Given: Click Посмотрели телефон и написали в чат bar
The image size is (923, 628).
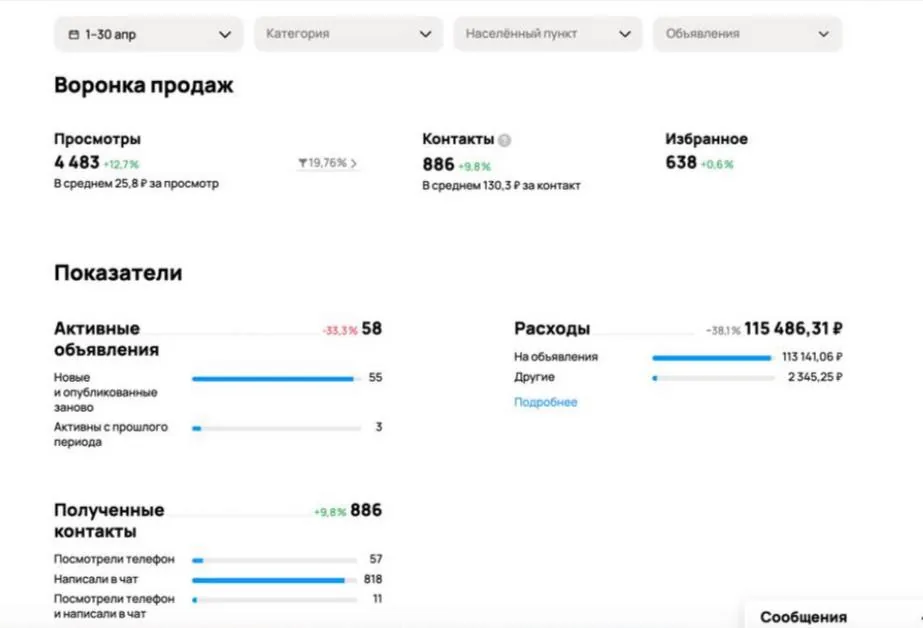Looking at the screenshot, I should pyautogui.click(x=274, y=600).
